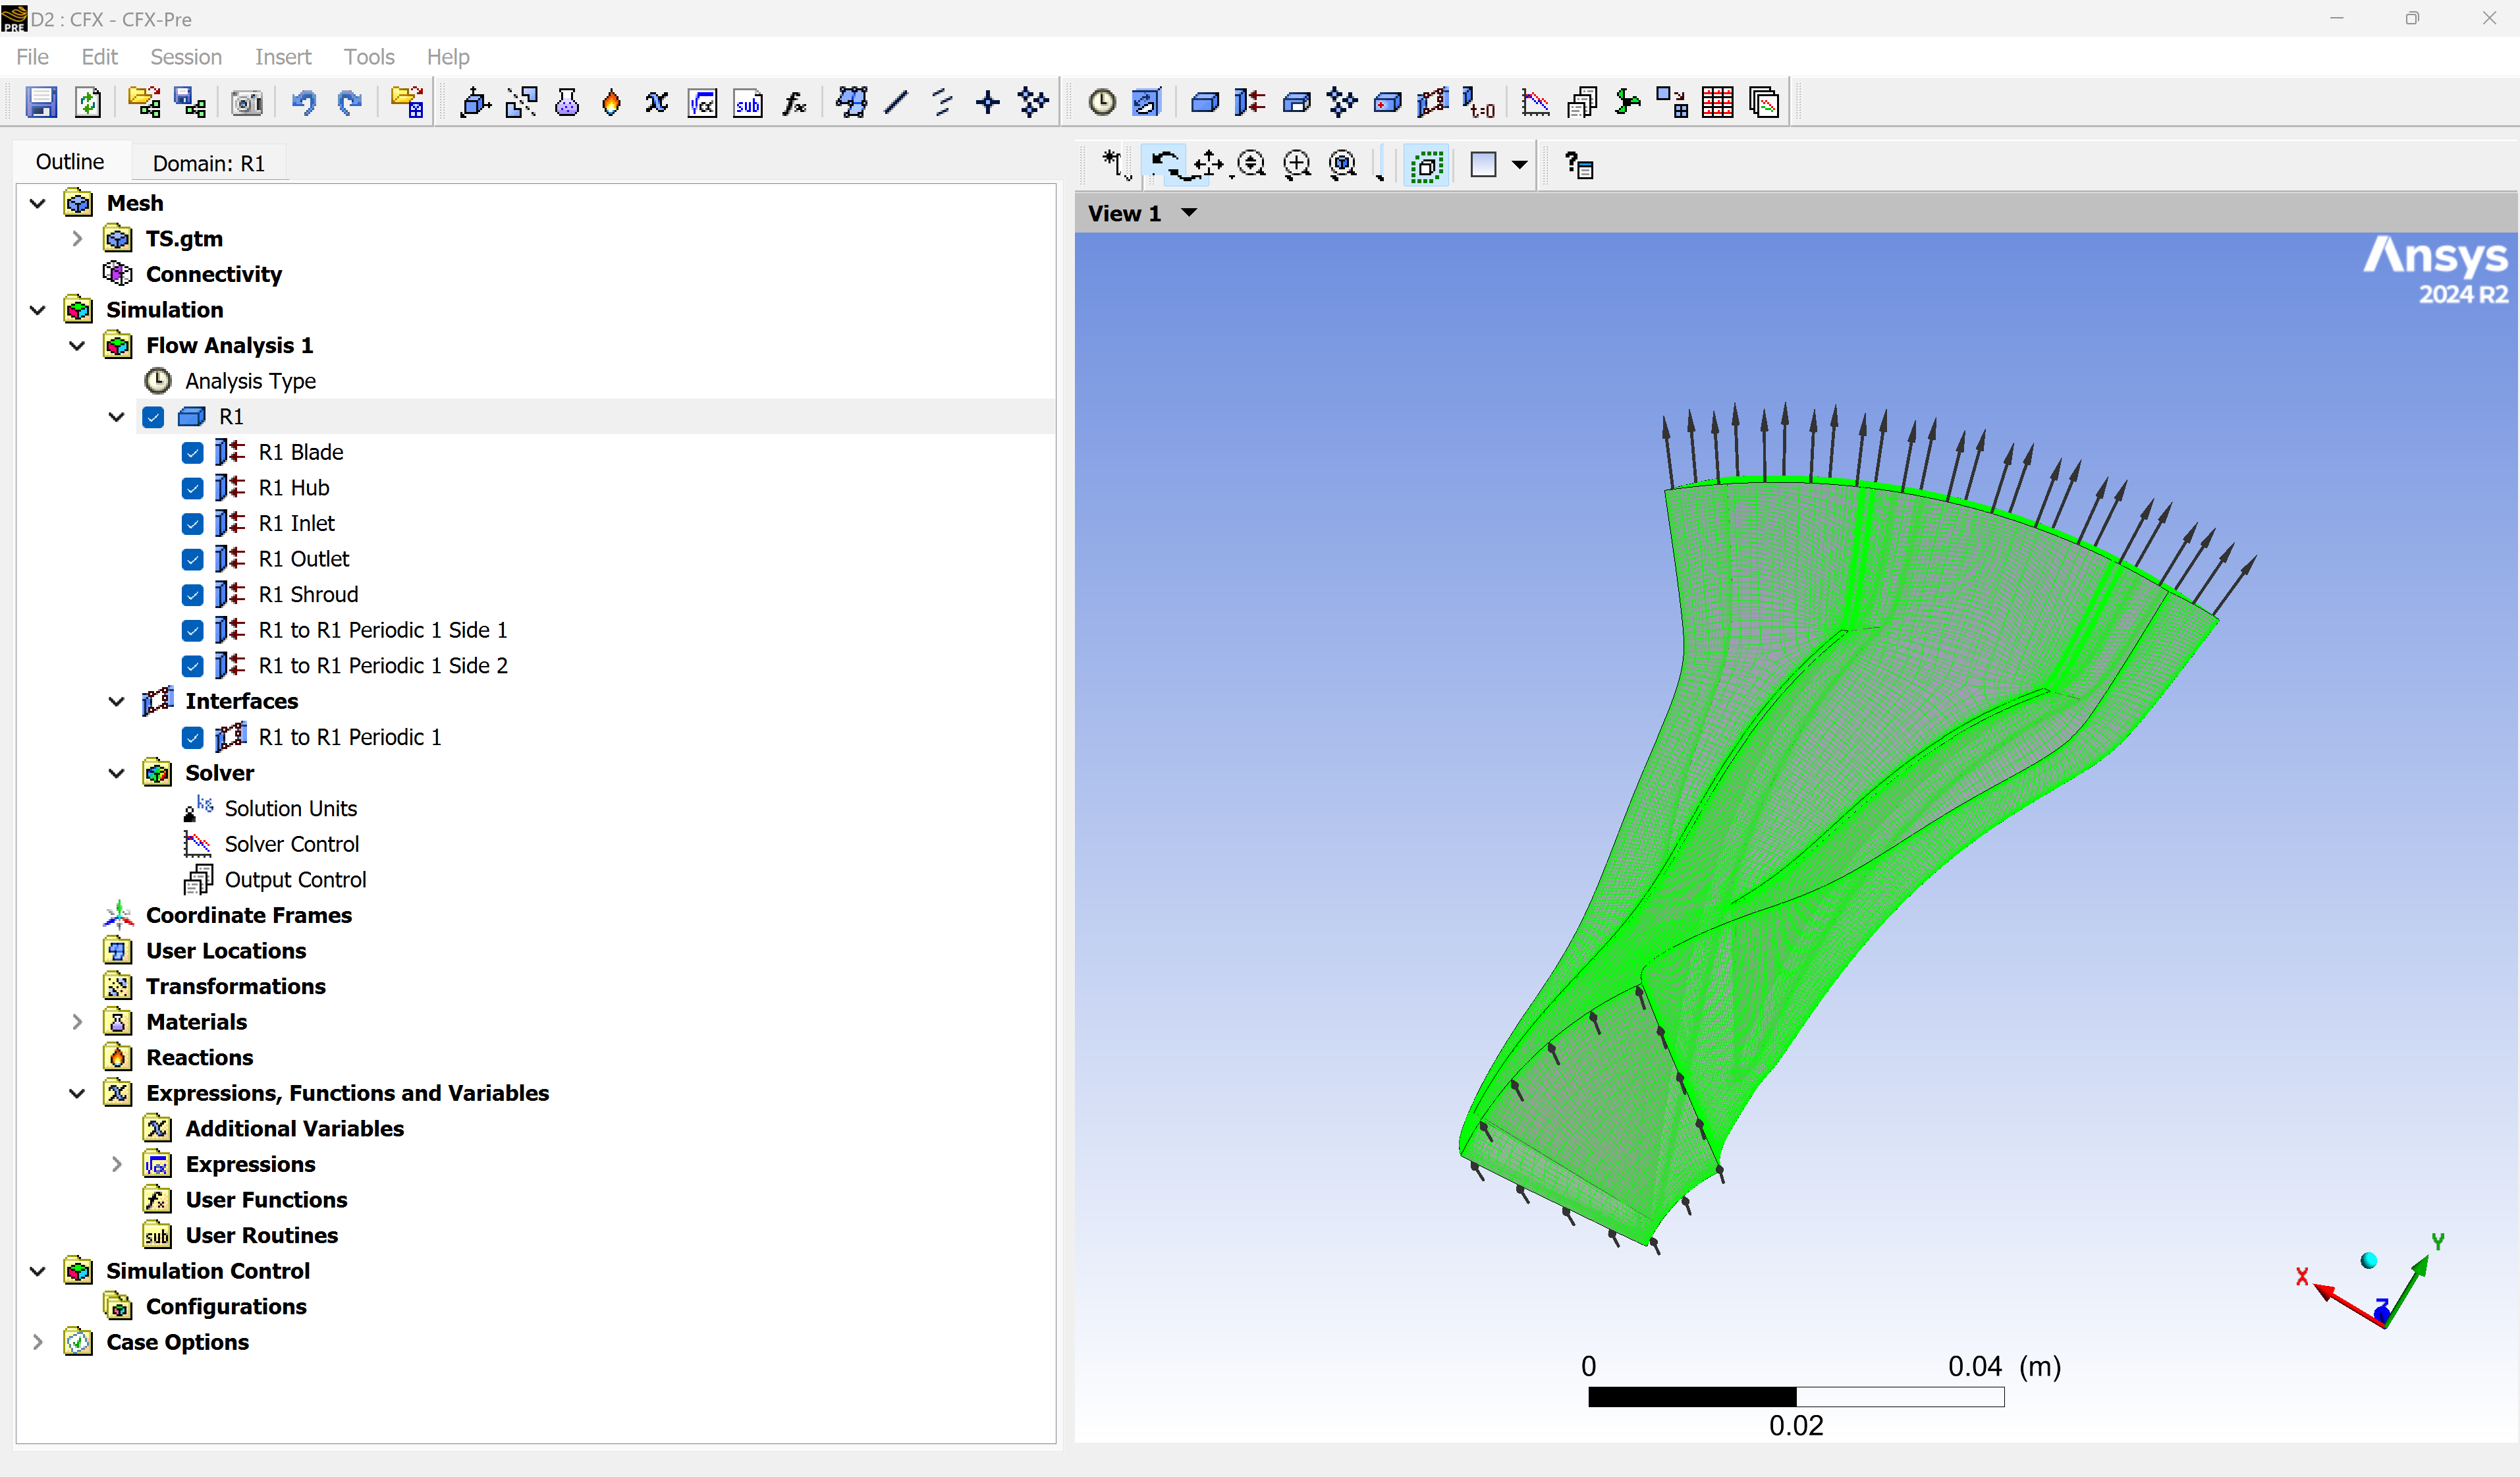
Task: Expand the TS.gtm tree node
Action: pyautogui.click(x=77, y=239)
